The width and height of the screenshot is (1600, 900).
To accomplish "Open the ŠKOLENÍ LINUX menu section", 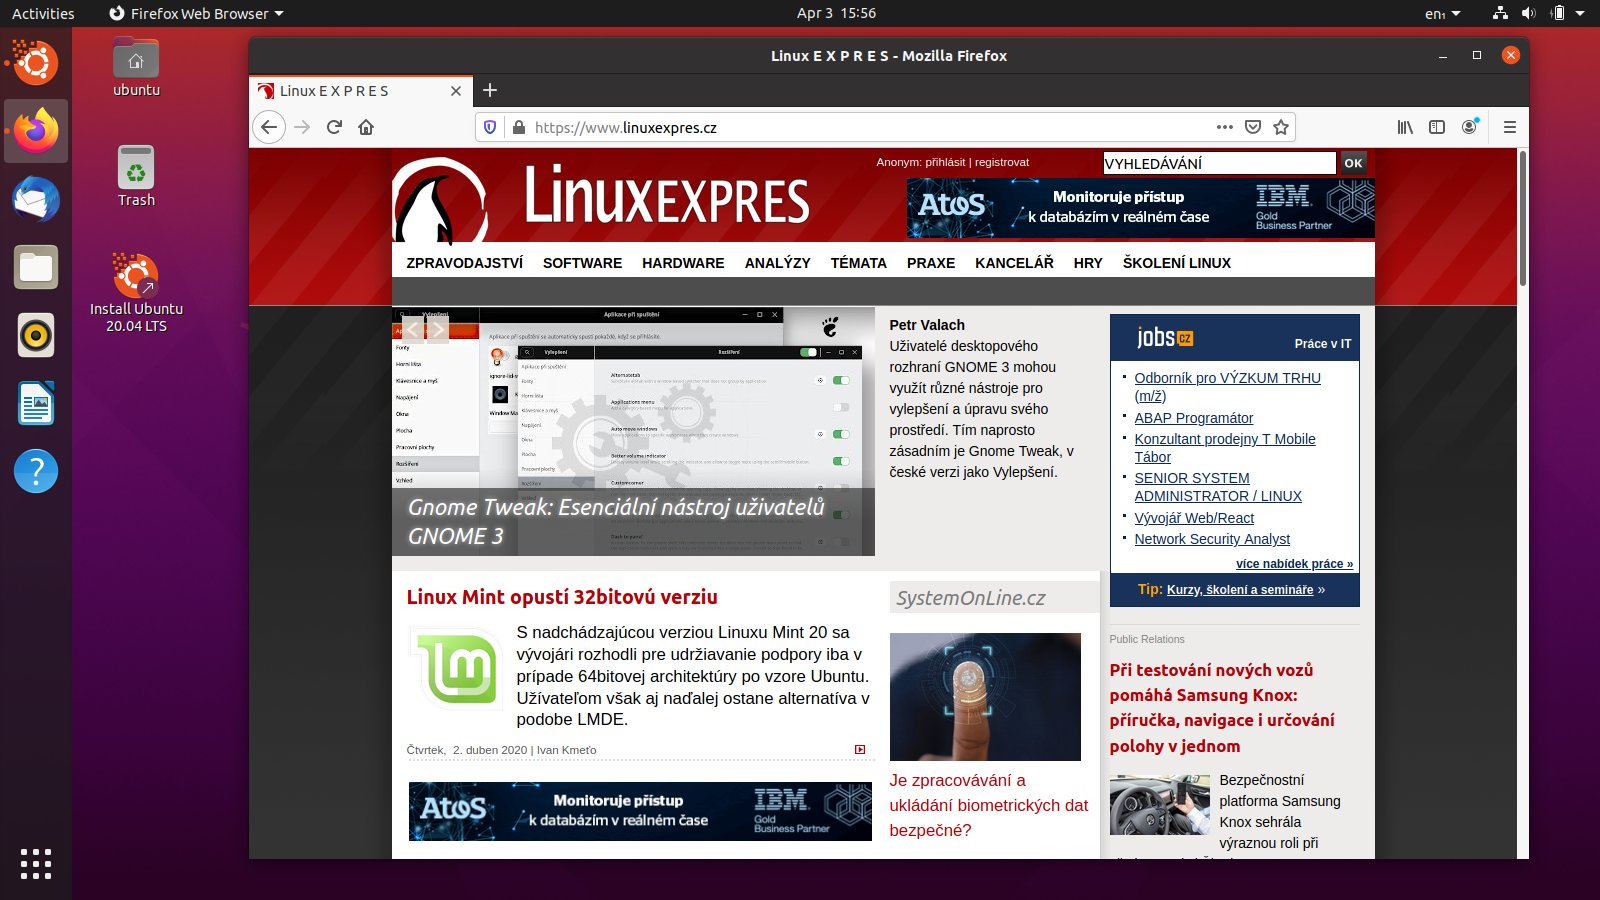I will point(1176,263).
